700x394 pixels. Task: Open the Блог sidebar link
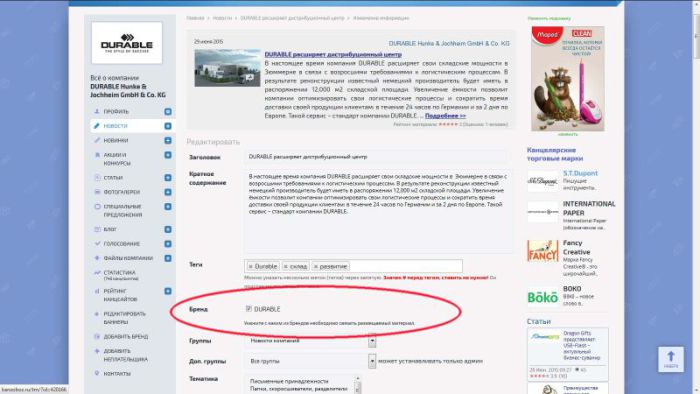(x=110, y=229)
